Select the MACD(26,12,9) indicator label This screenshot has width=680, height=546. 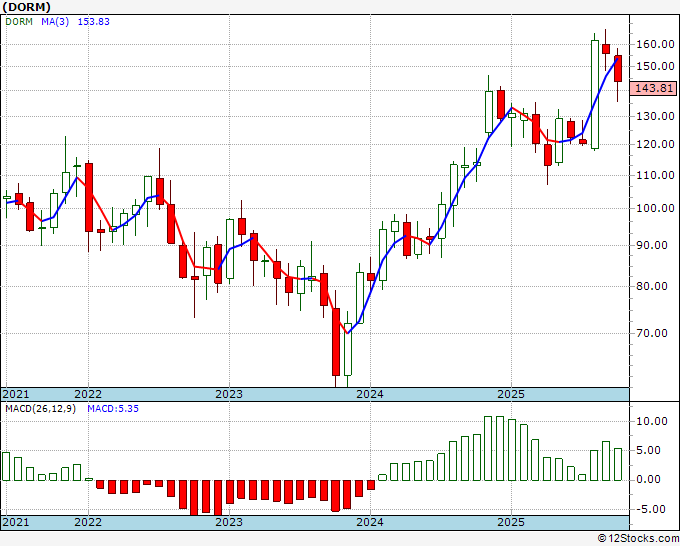pyautogui.click(x=40, y=409)
